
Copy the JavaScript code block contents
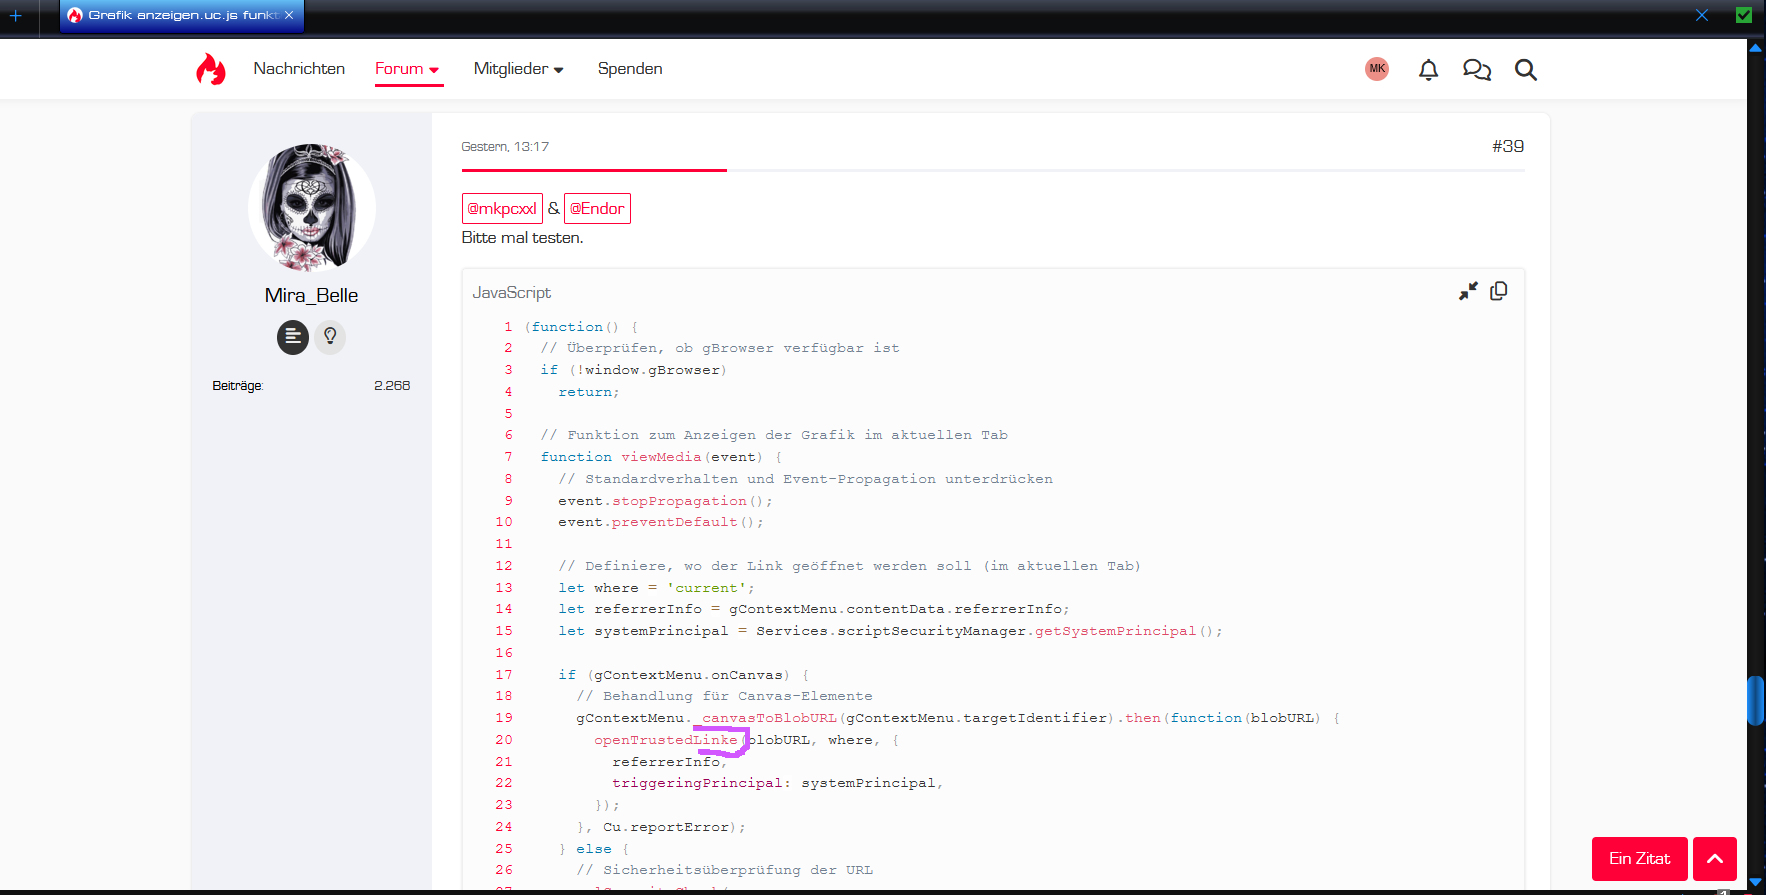(x=1498, y=291)
